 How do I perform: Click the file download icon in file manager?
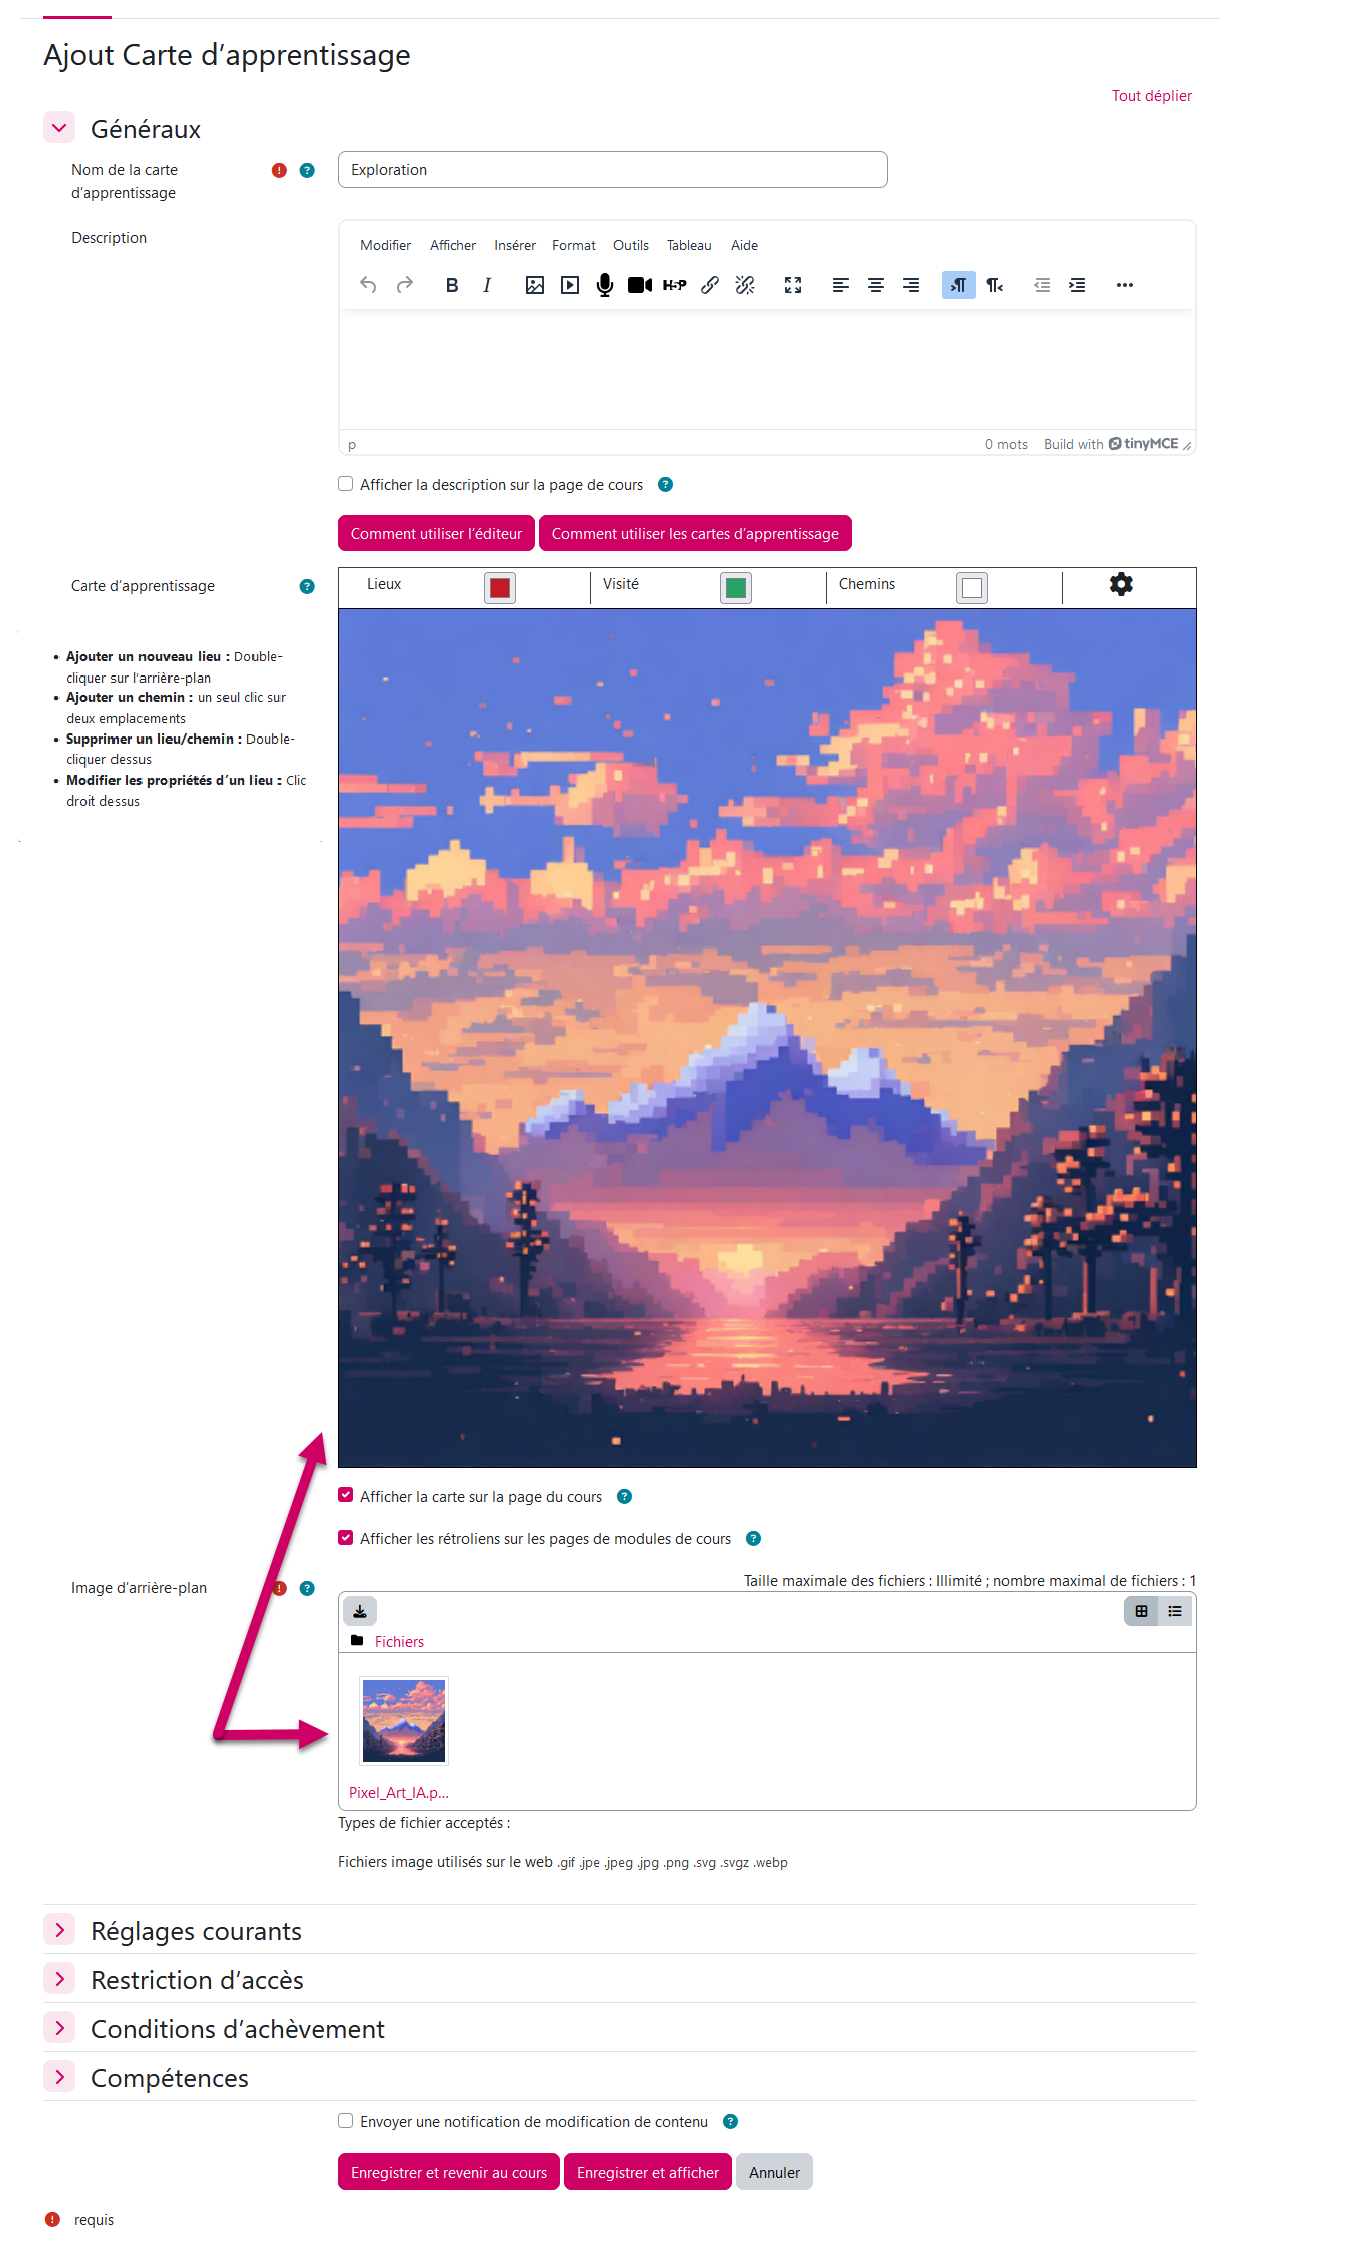360,1611
